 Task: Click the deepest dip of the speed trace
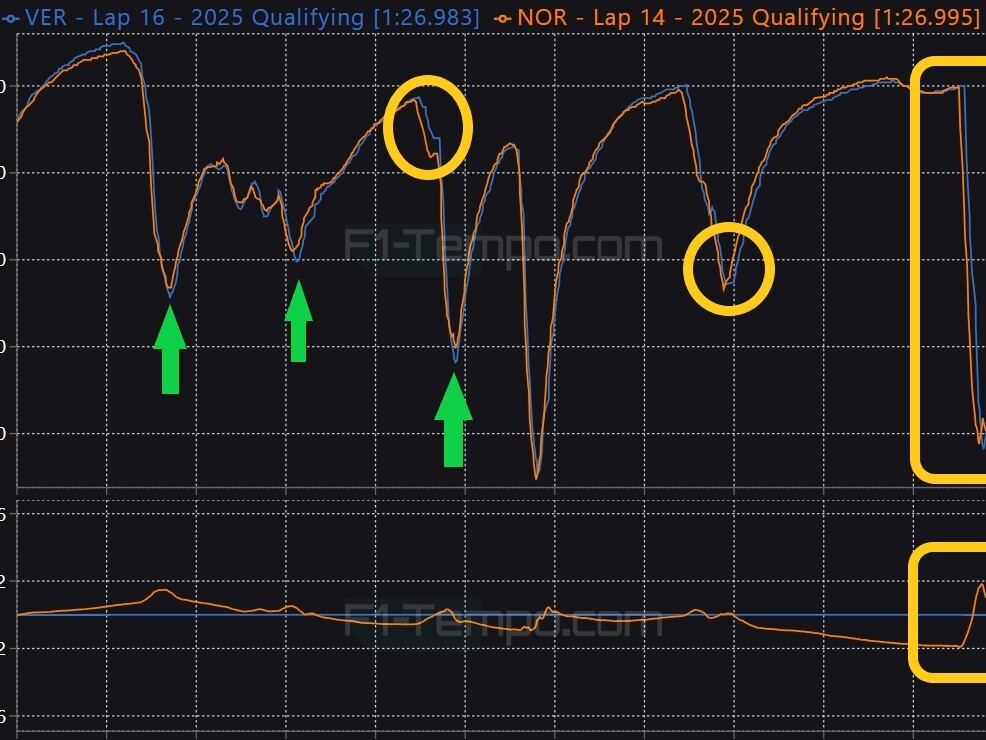point(536,476)
